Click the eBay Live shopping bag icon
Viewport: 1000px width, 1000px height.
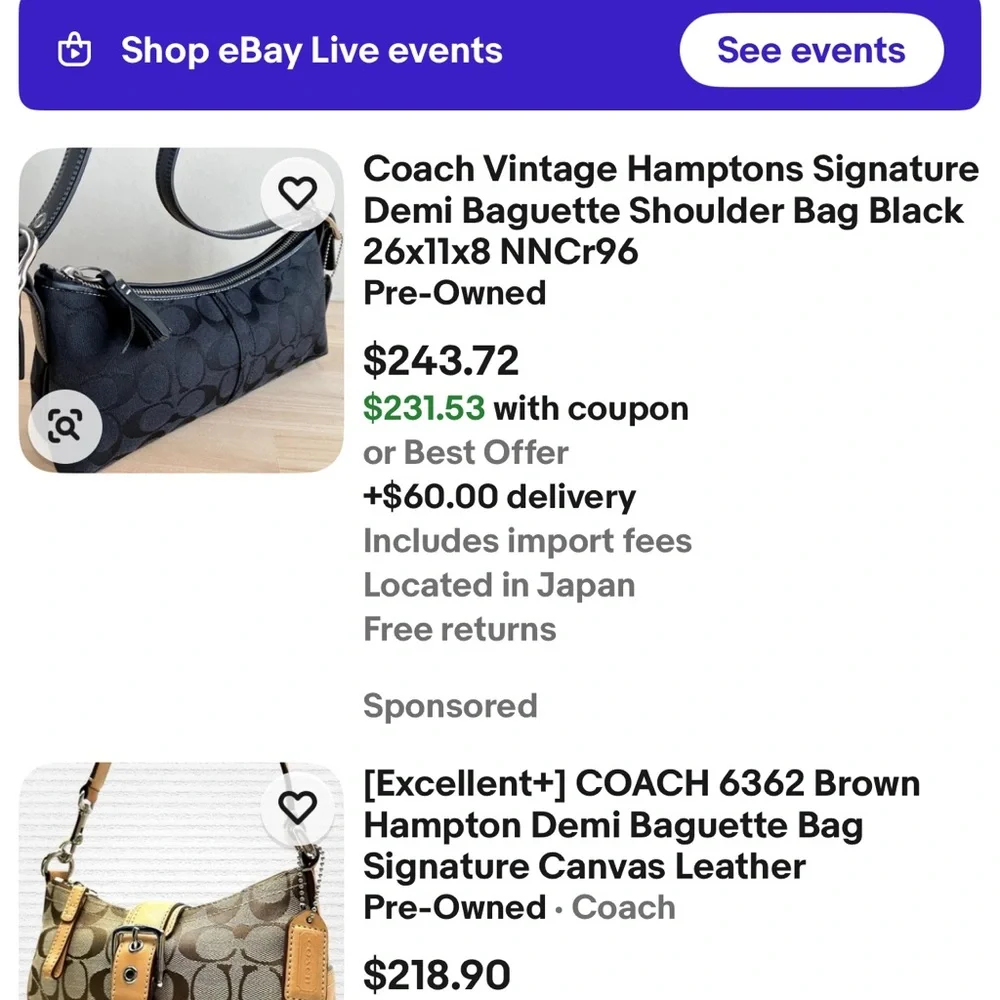tap(75, 50)
